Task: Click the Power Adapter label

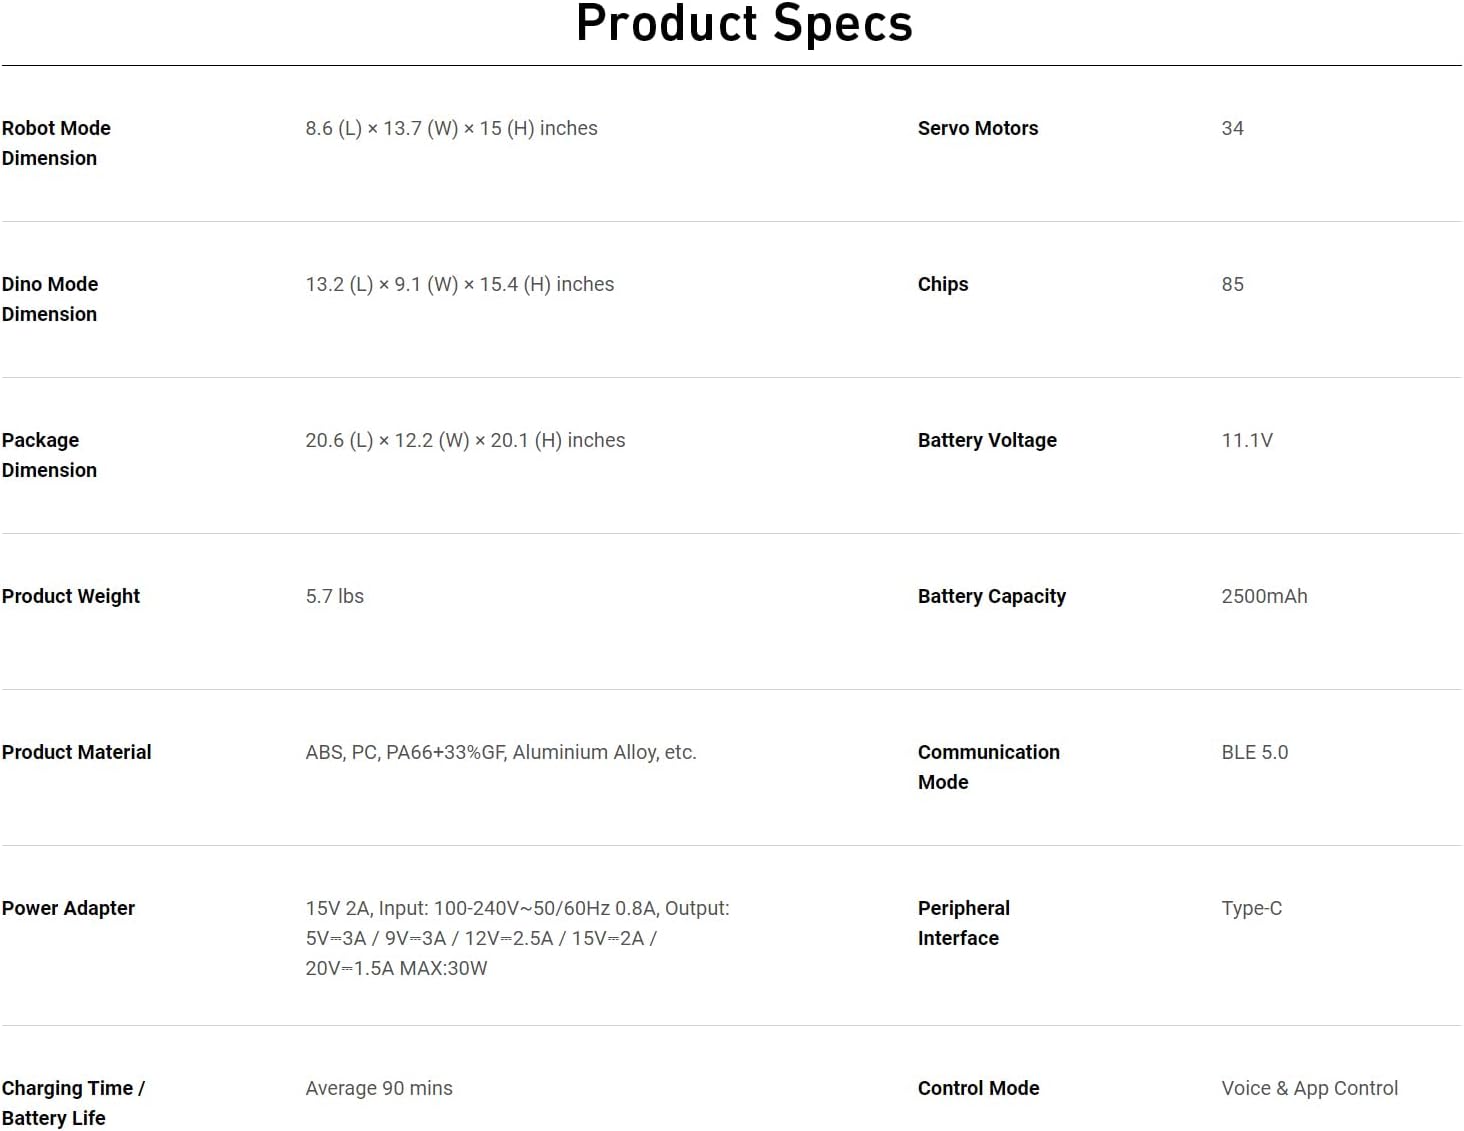Action: [68, 908]
